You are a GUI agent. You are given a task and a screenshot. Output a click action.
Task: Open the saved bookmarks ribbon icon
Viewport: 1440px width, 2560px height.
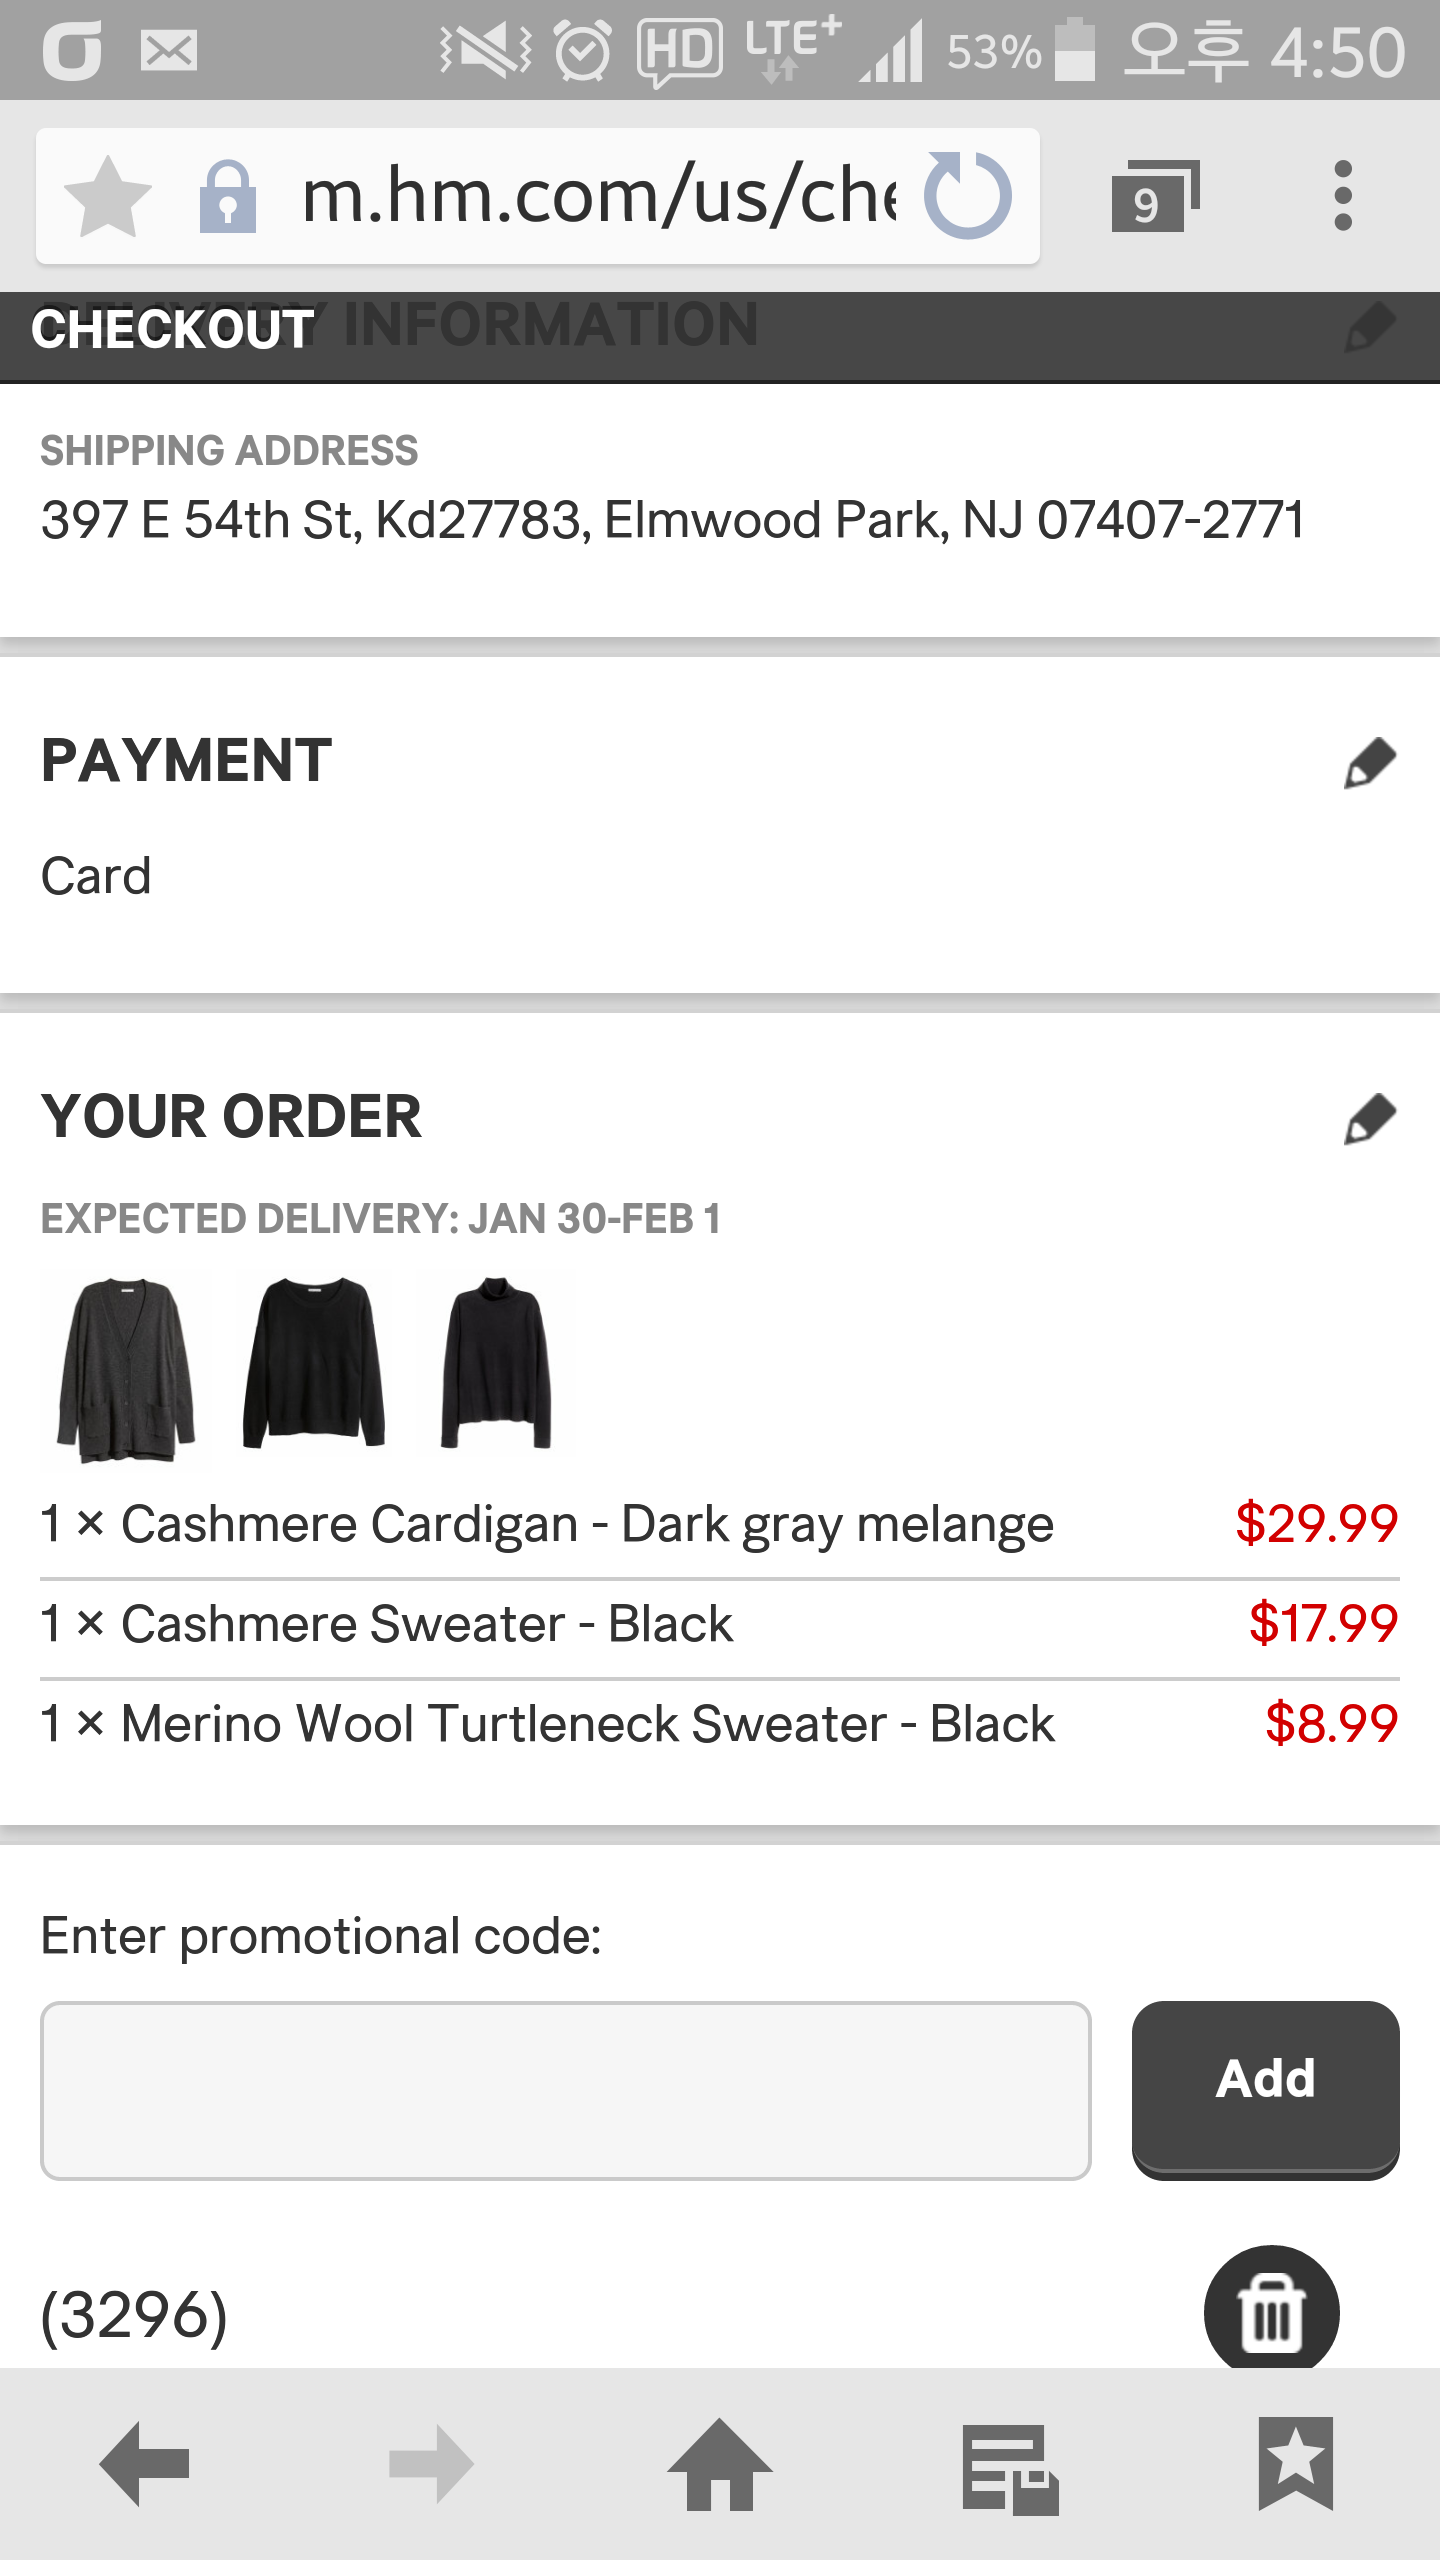click(1296, 2464)
